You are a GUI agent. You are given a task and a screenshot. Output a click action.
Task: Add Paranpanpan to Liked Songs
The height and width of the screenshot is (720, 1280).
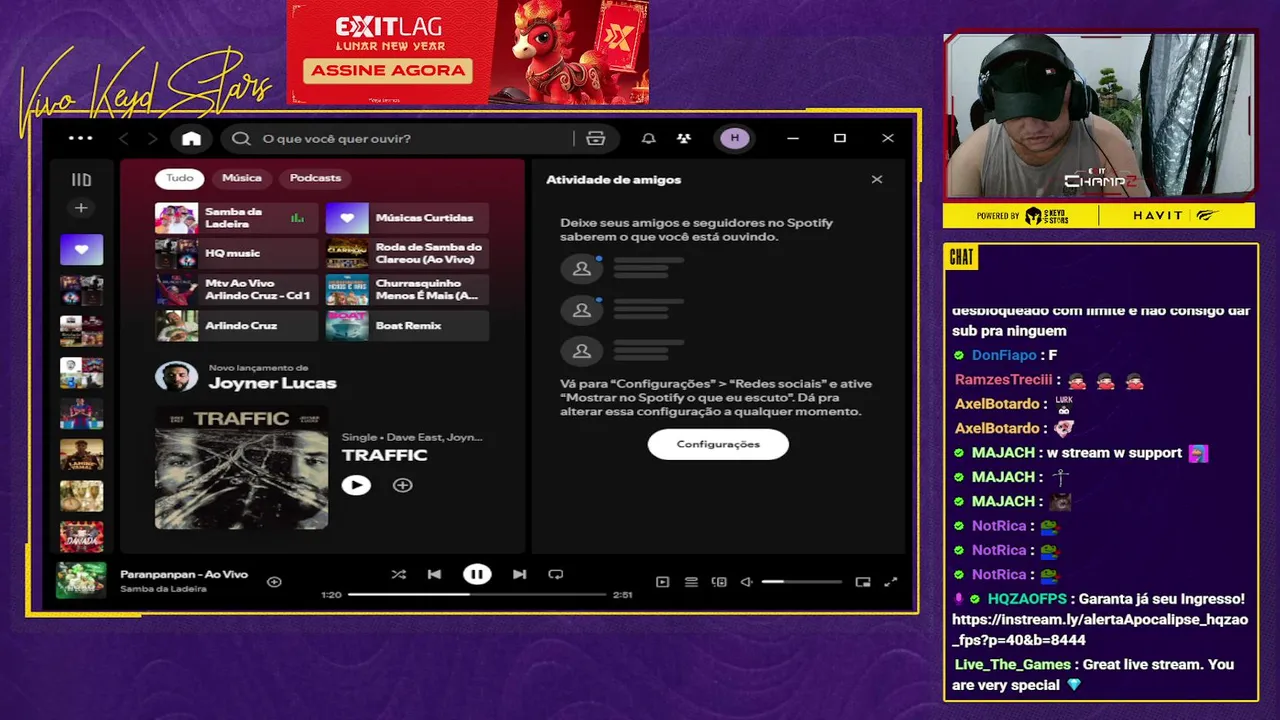[274, 581]
